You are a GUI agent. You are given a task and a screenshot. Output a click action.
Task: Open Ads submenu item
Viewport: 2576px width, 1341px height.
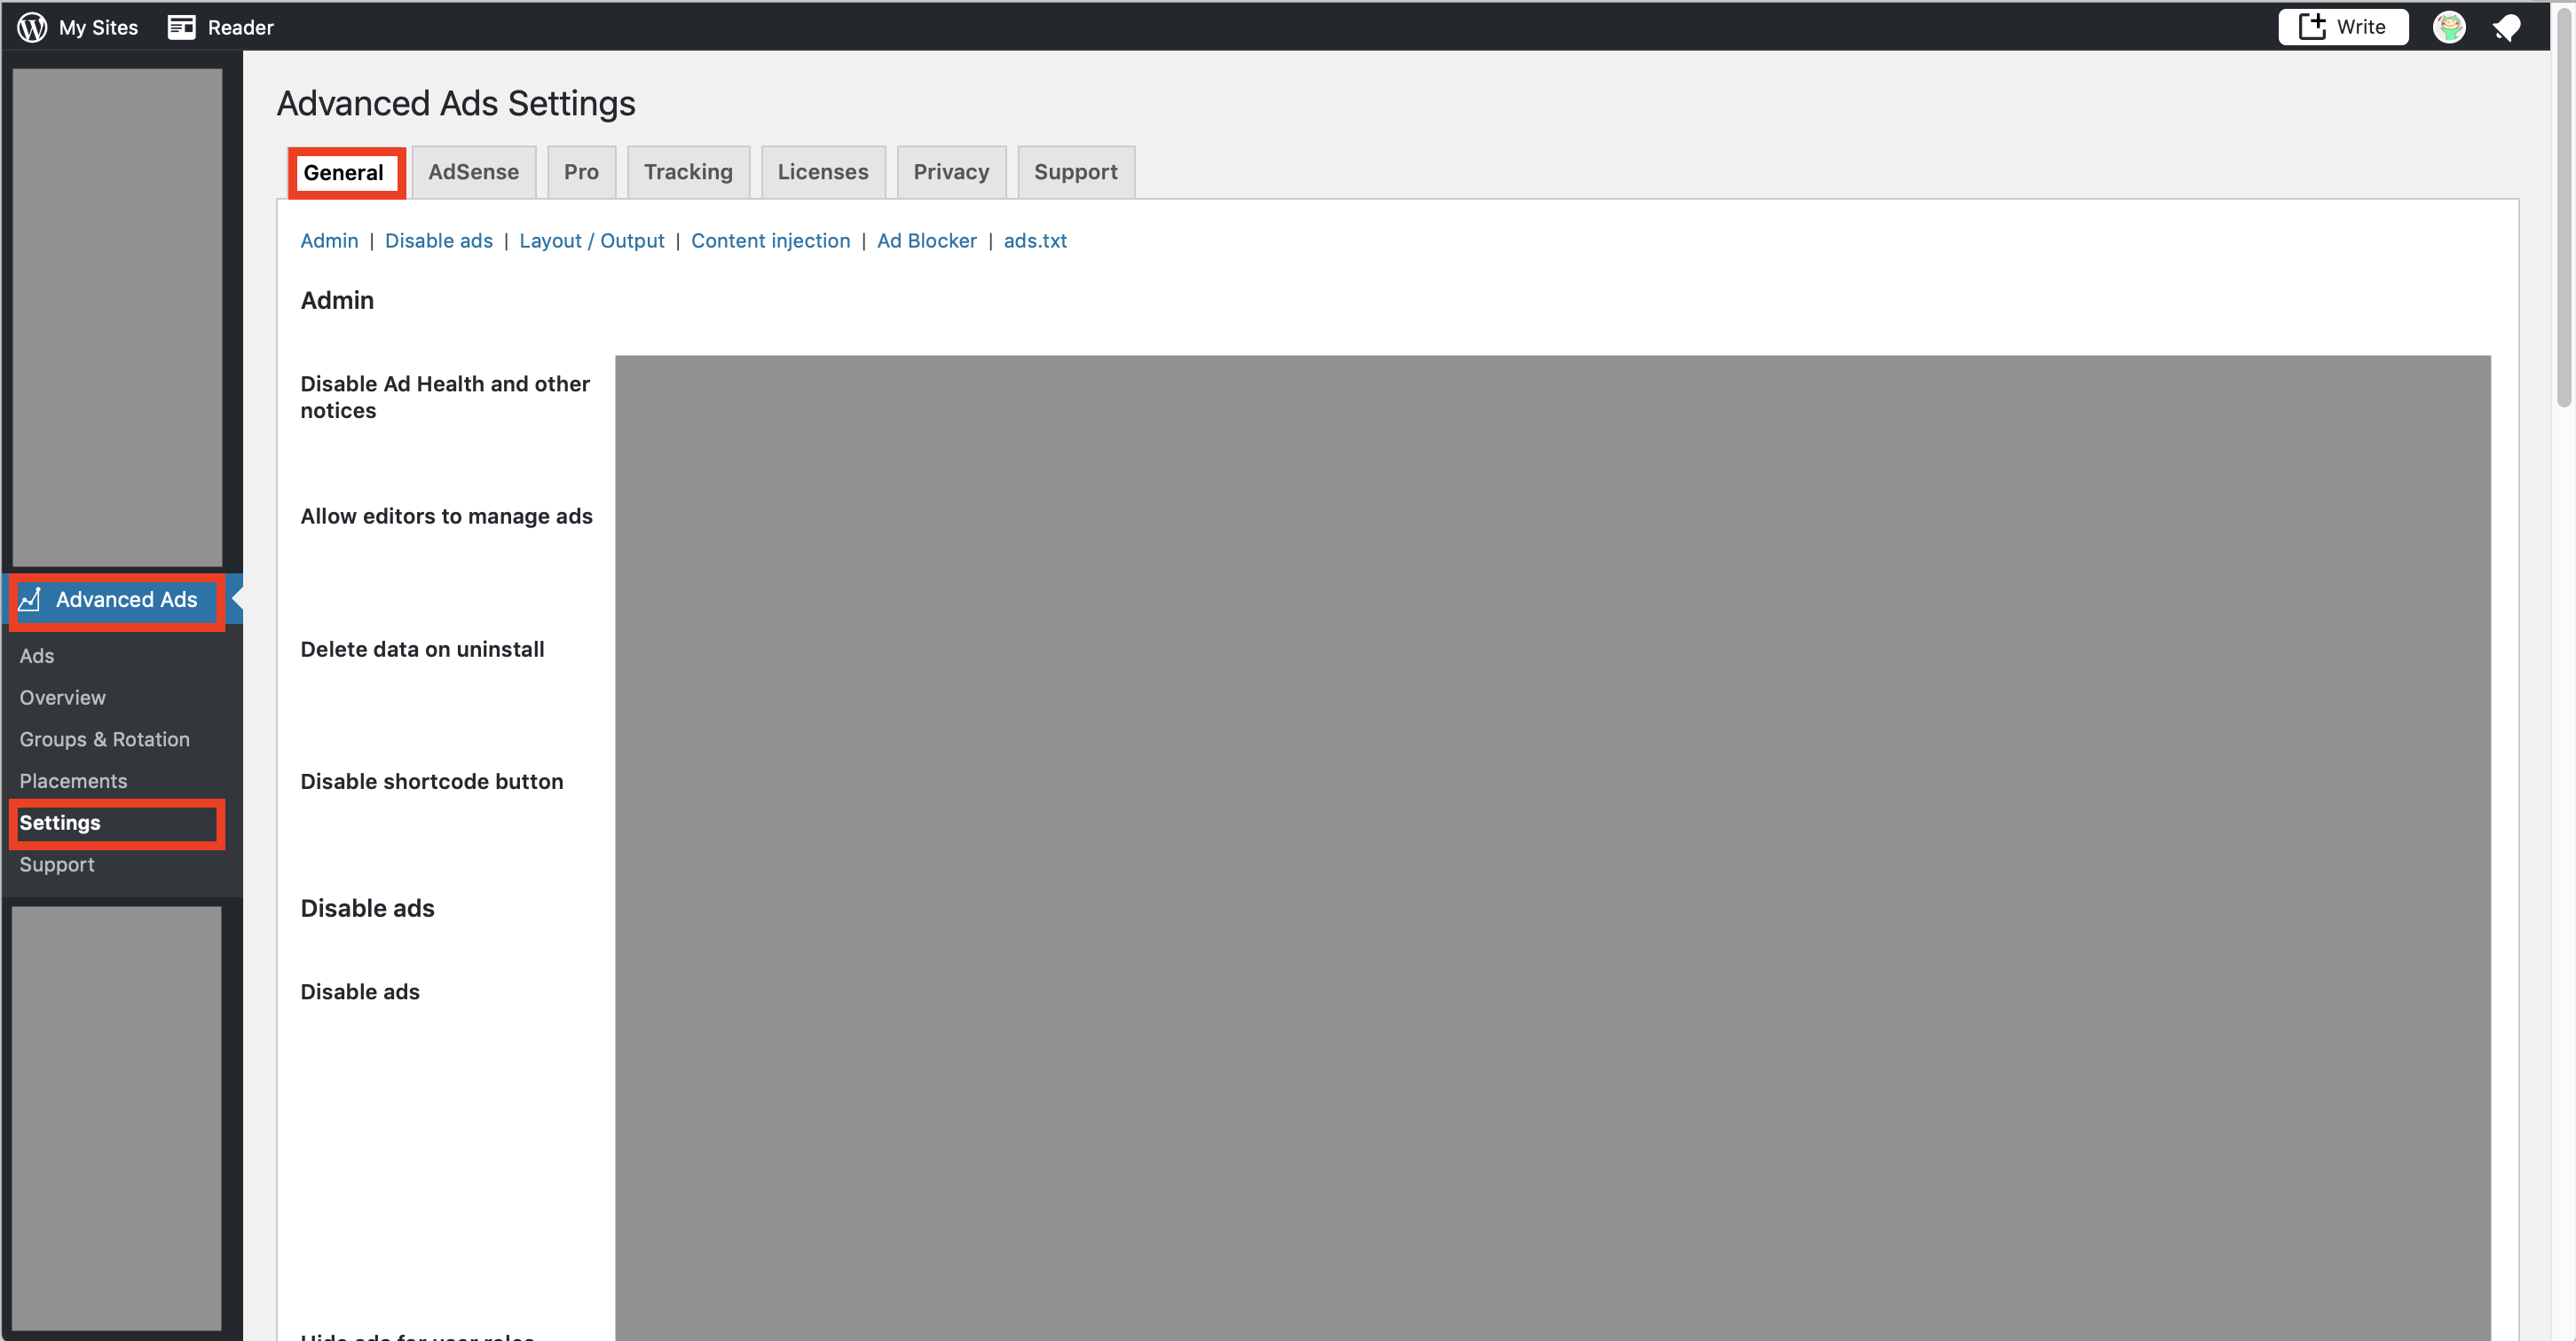(x=37, y=656)
